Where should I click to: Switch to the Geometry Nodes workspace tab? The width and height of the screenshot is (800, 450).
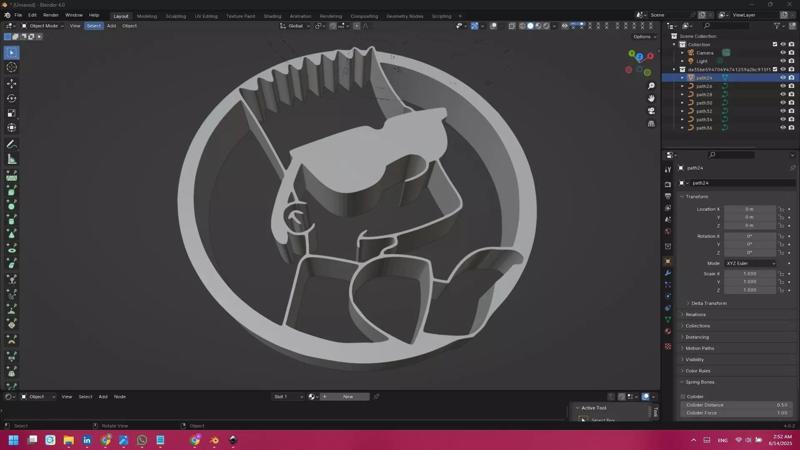click(405, 16)
